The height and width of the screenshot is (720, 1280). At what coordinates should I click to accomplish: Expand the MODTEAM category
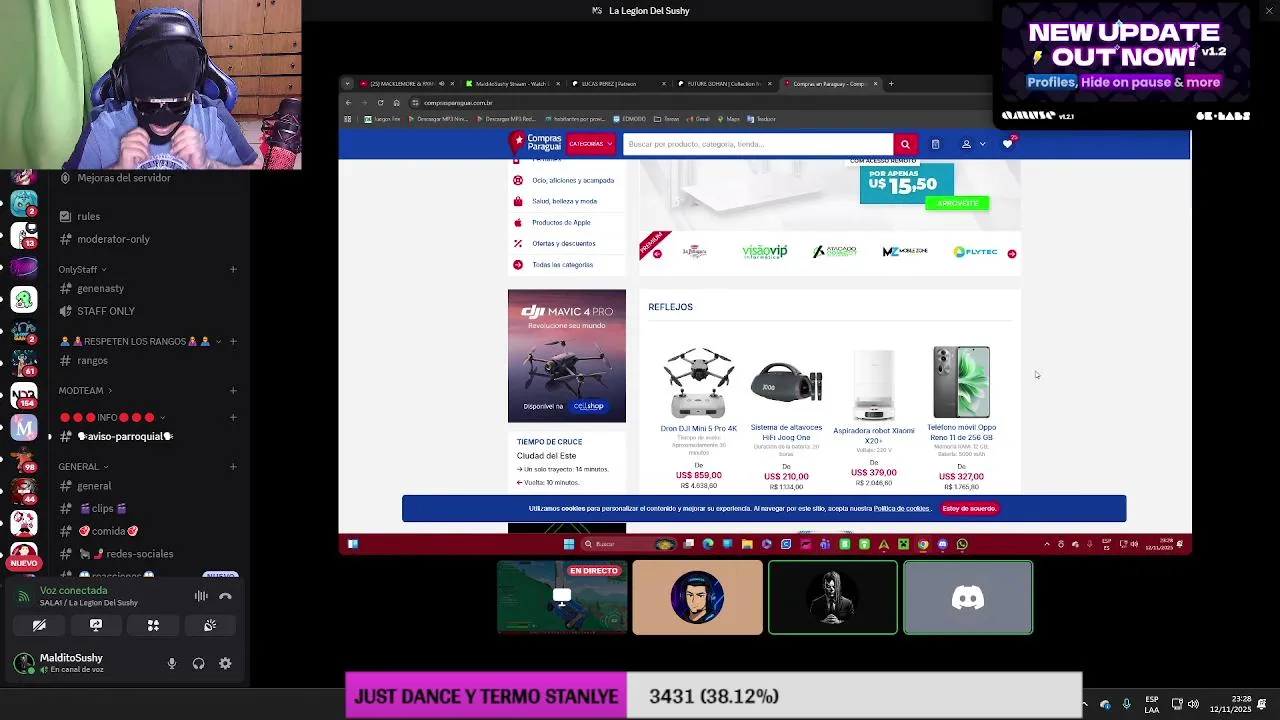tap(85, 391)
